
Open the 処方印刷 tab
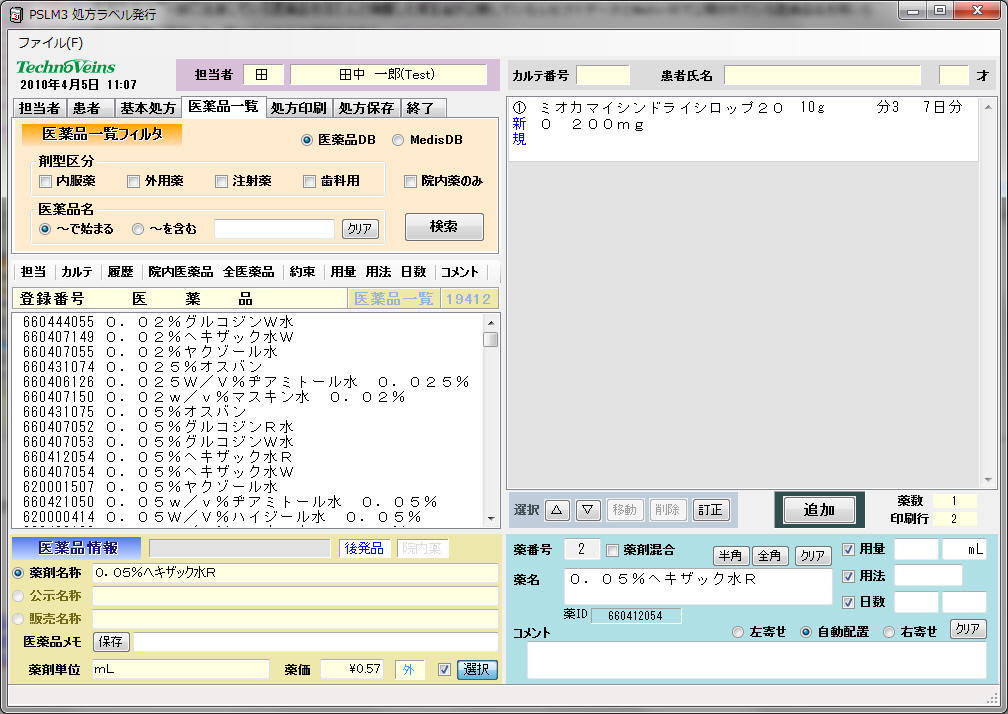click(298, 108)
